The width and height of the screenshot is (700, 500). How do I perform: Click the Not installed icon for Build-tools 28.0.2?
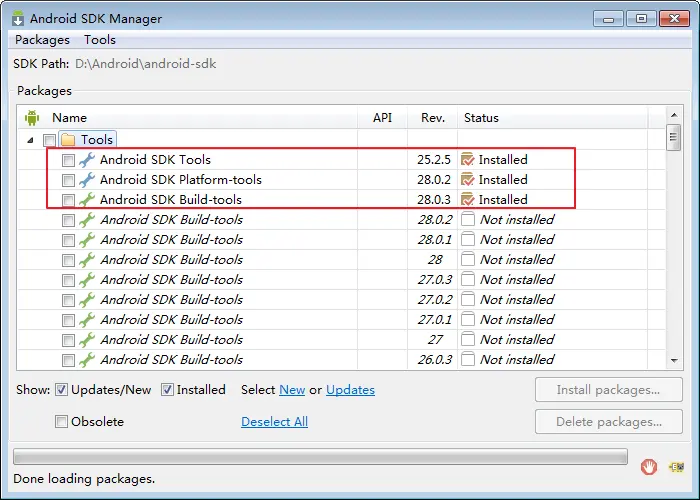[467, 220]
